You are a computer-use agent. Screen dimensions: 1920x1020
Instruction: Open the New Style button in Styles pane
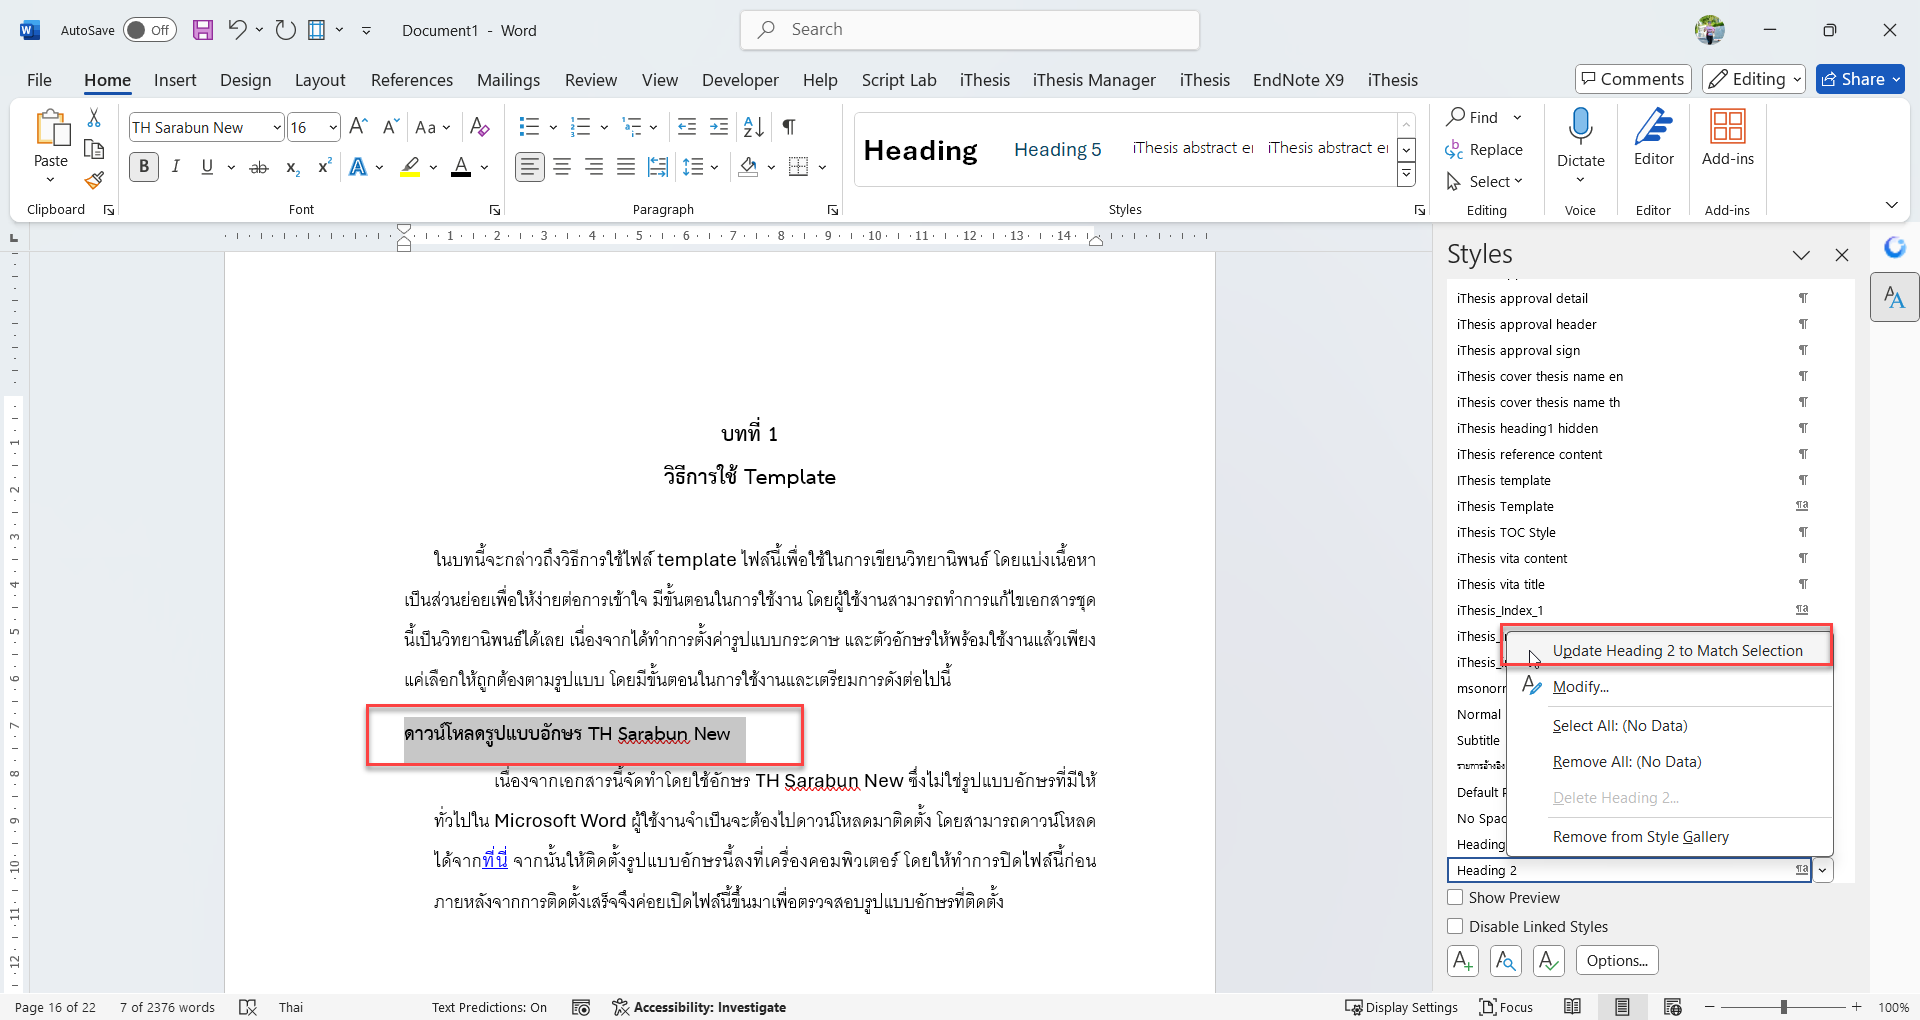pyautogui.click(x=1463, y=961)
